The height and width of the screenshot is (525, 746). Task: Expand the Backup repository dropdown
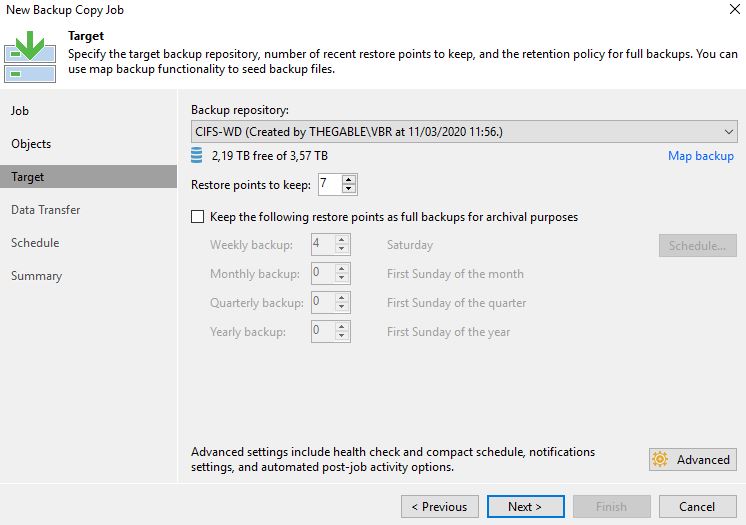click(728, 132)
